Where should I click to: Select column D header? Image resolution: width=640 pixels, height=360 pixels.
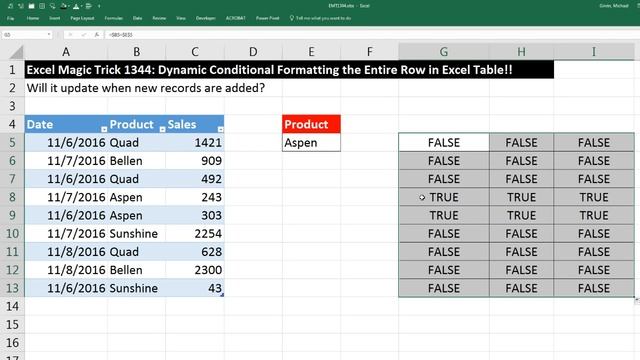point(253,52)
